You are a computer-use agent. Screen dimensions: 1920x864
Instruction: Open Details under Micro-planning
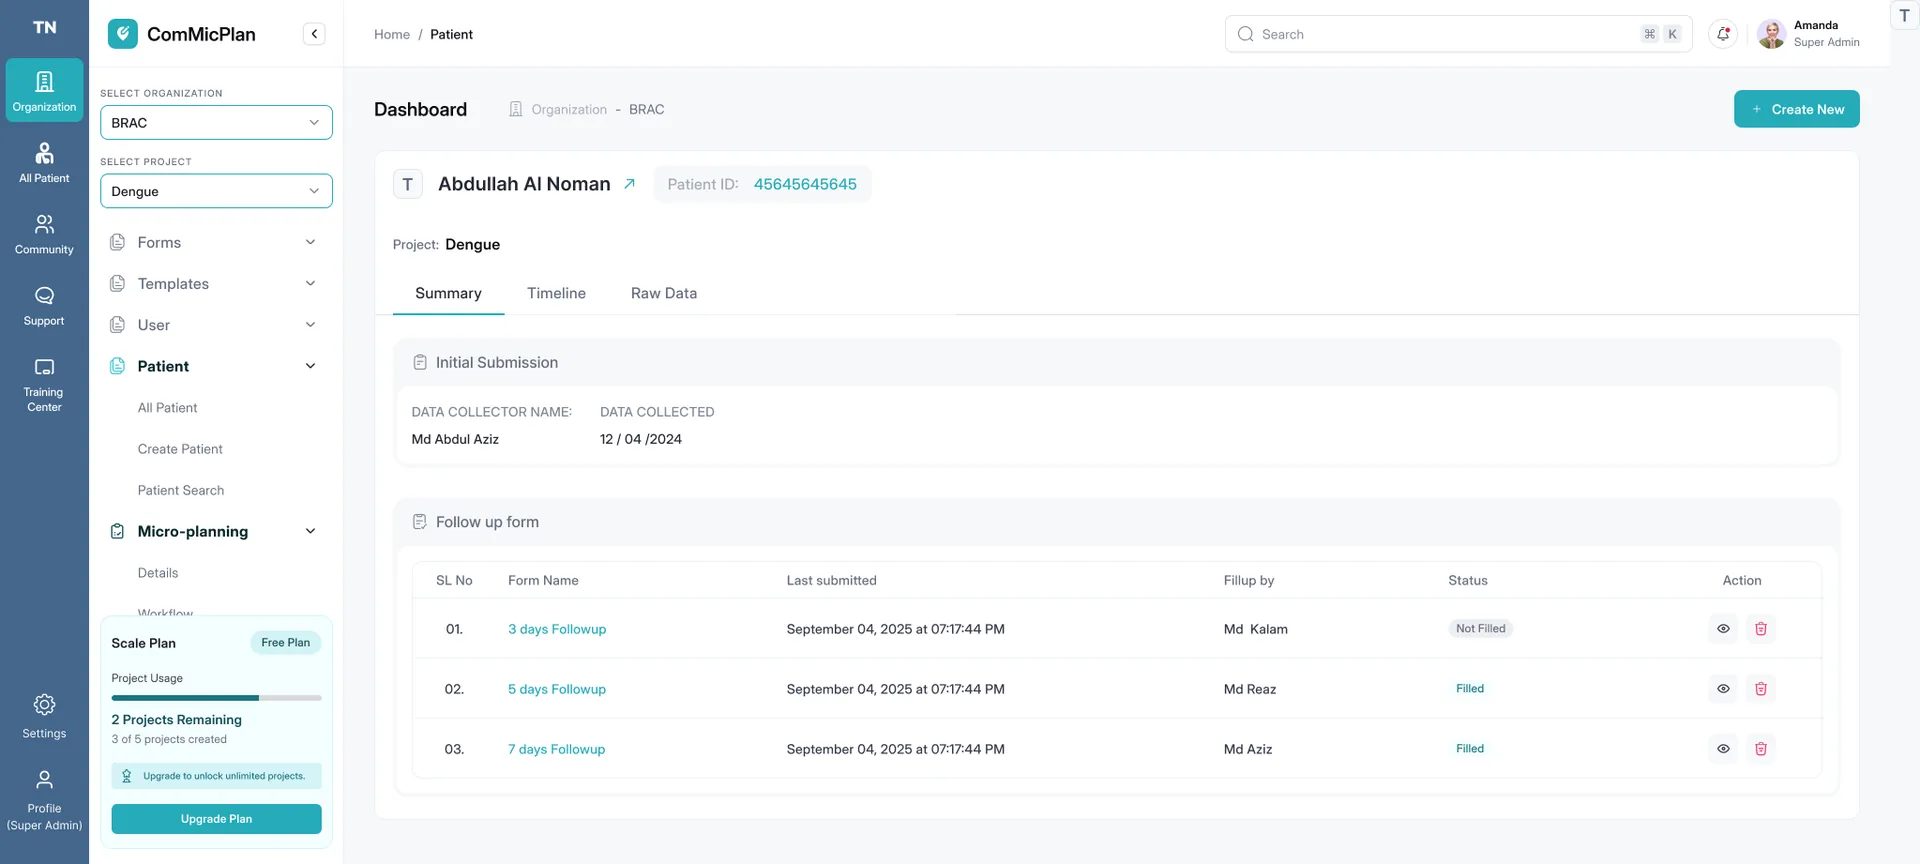pos(158,573)
